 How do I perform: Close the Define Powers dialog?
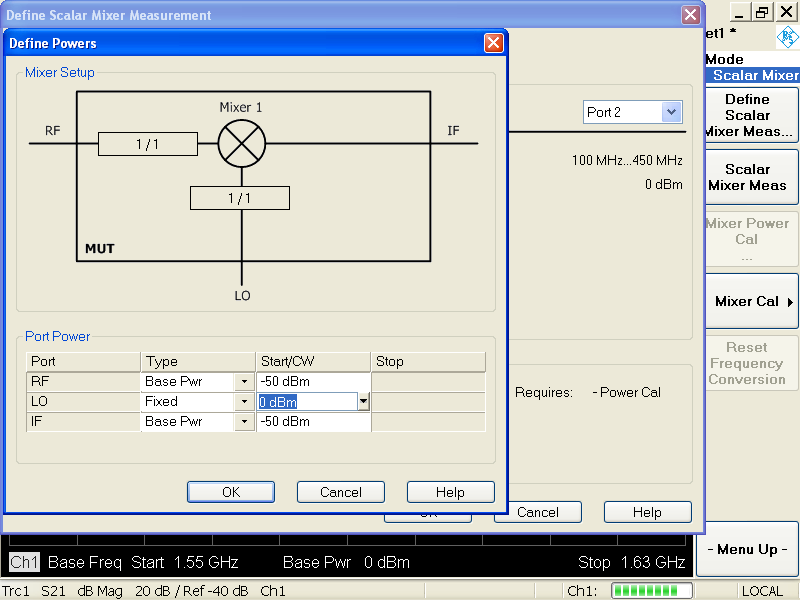pos(493,43)
